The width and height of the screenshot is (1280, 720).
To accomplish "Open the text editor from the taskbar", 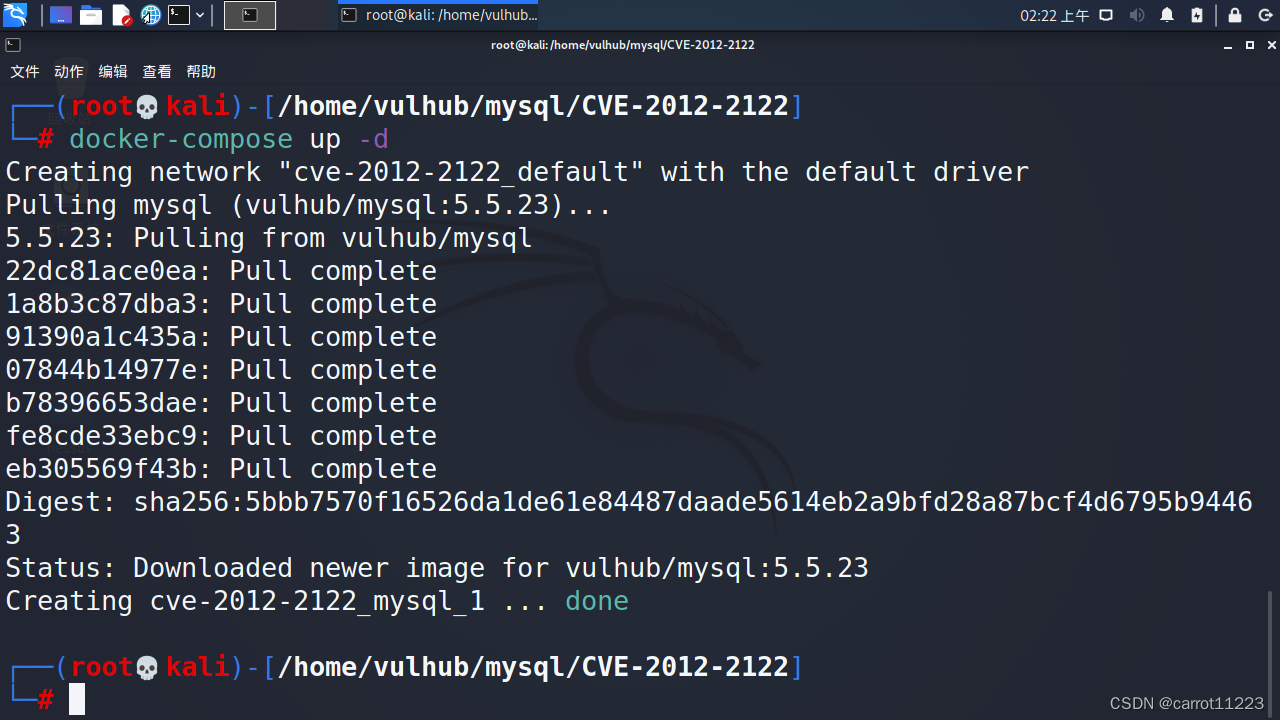I will click(121, 14).
